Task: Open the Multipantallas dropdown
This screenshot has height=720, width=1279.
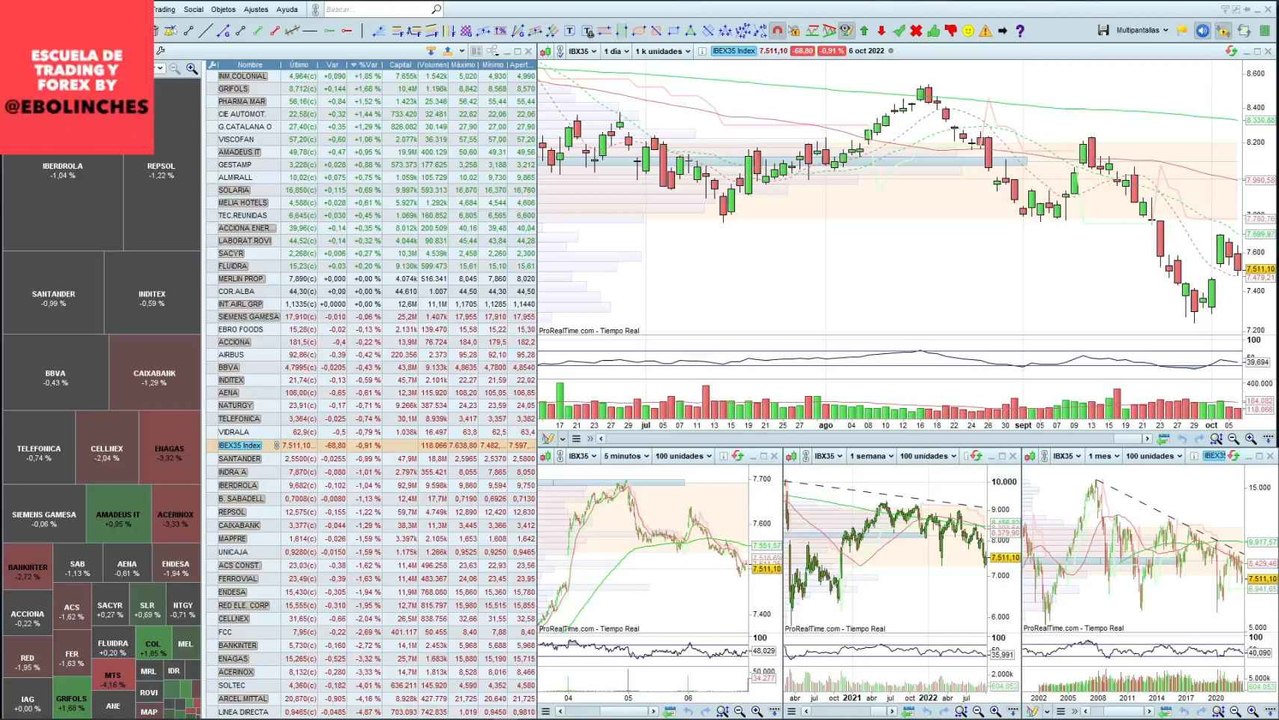Action: pos(1142,31)
